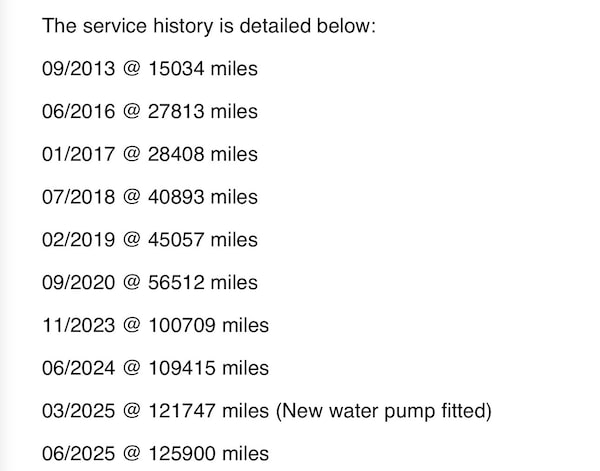Click the 15034 miles reading
Image resolution: width=600 pixels, height=471 pixels.
(202, 69)
